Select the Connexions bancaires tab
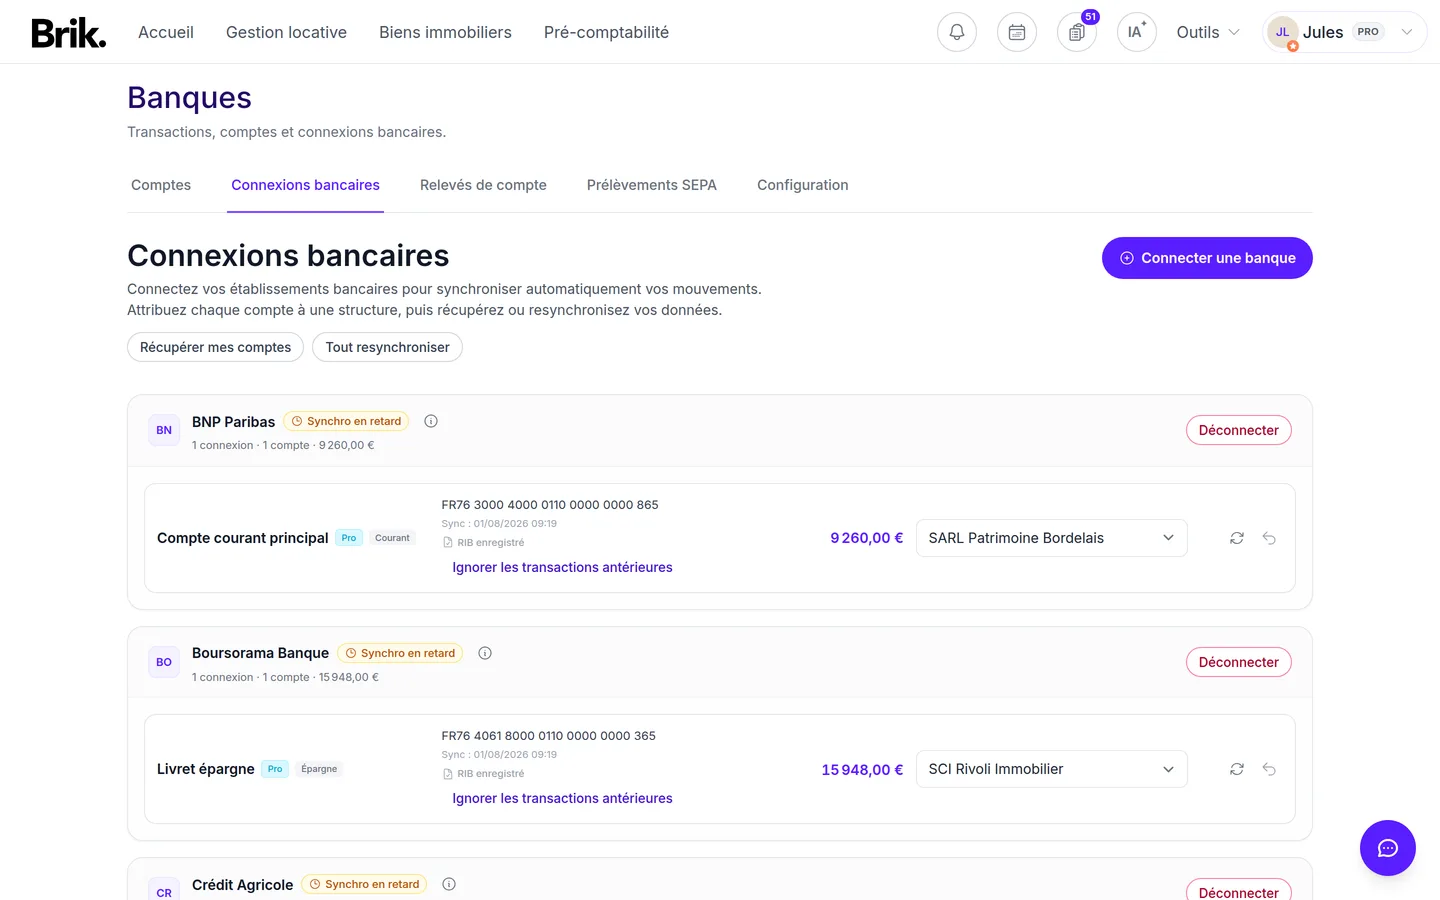This screenshot has height=900, width=1440. pos(305,185)
